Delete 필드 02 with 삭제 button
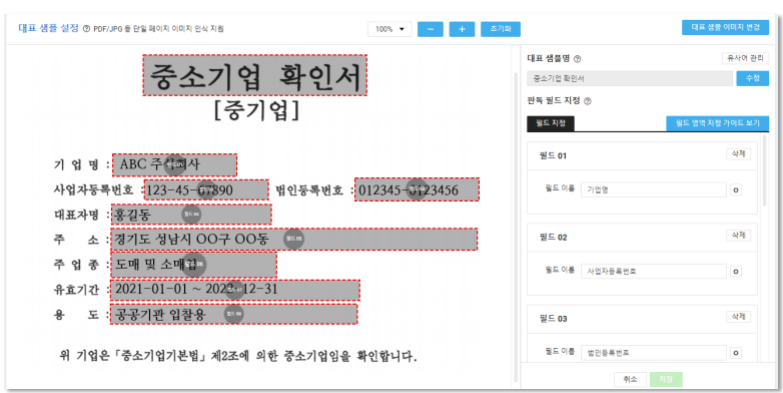This screenshot has height=393, width=783. 739,235
